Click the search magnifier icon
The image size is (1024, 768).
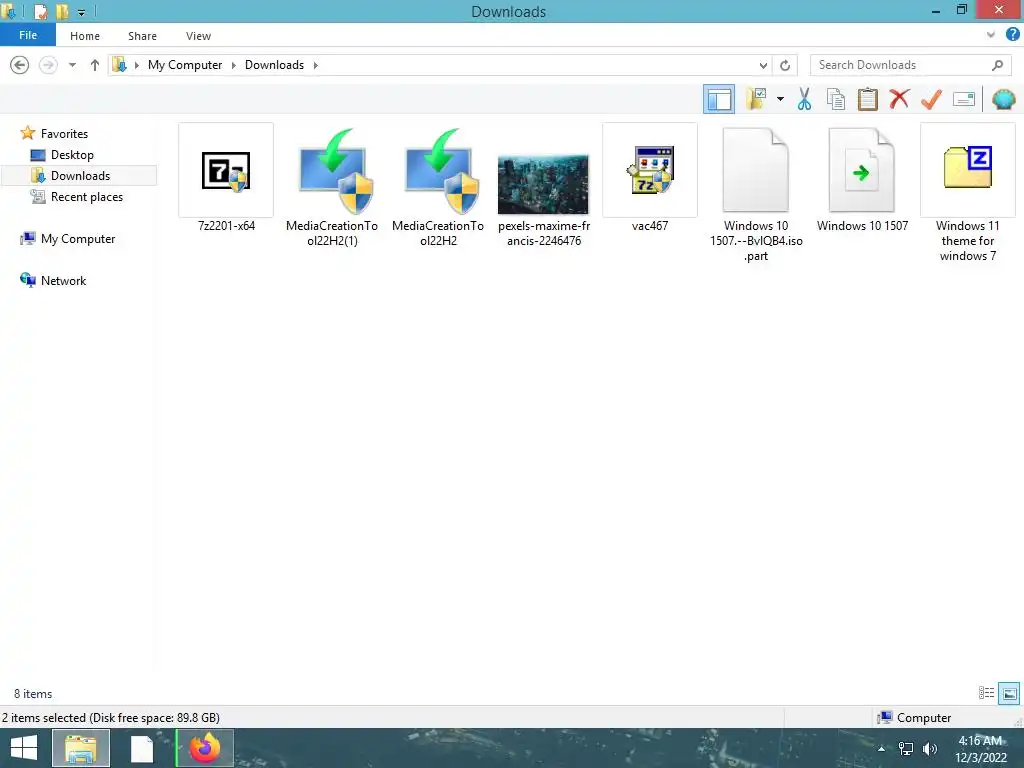[x=997, y=65]
